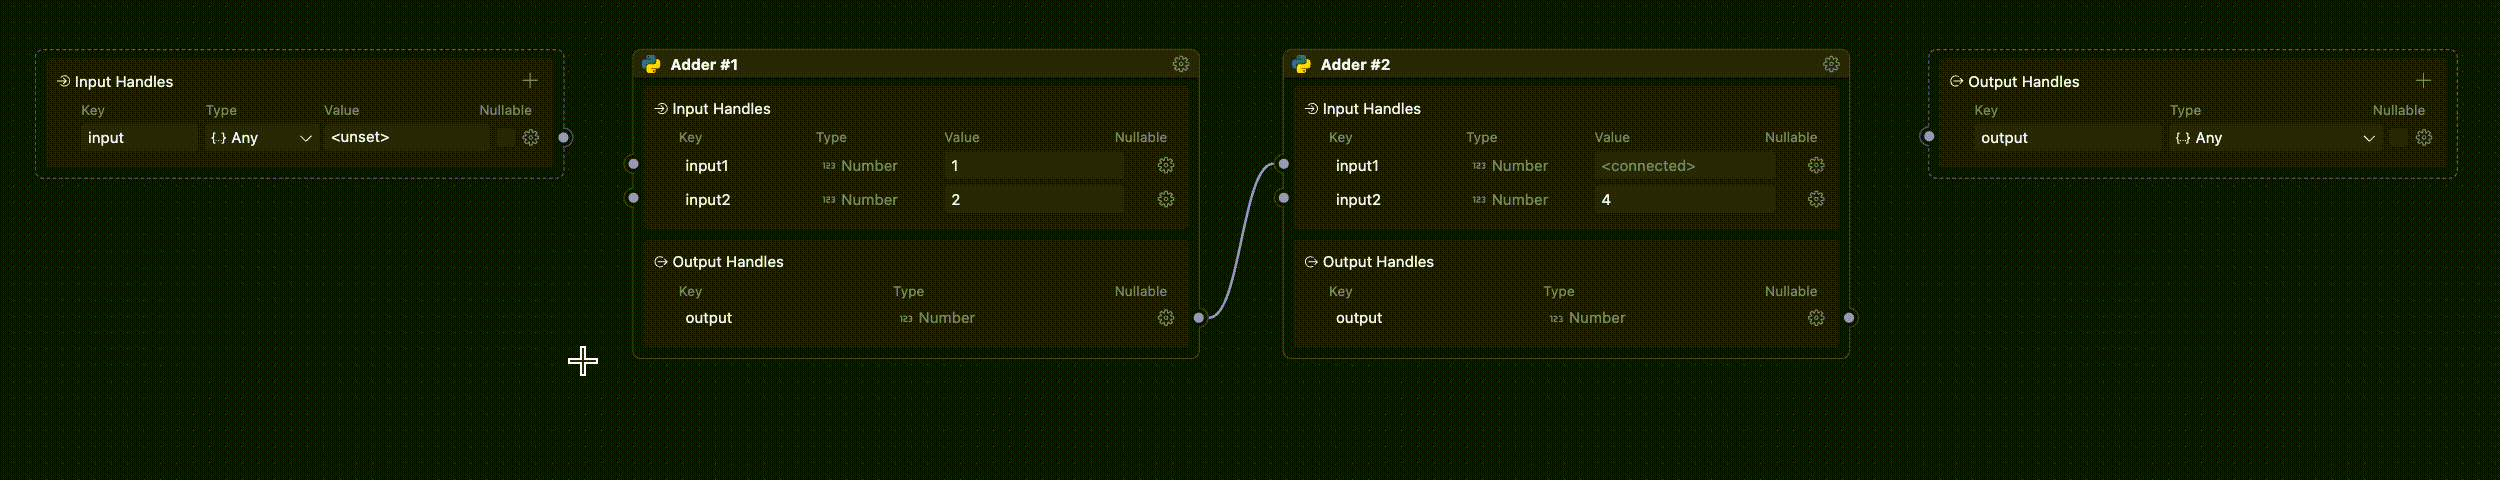Toggle Nullable checkbox for flow input handle

(x=505, y=138)
